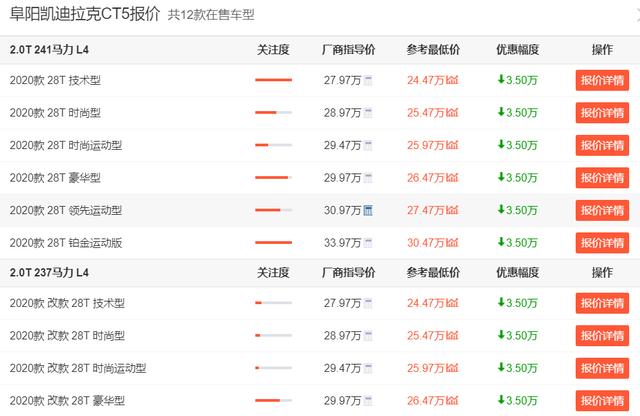Click calculator icon in 改款 28T 豪华型 row
This screenshot has height=416, width=640.
click(x=368, y=401)
